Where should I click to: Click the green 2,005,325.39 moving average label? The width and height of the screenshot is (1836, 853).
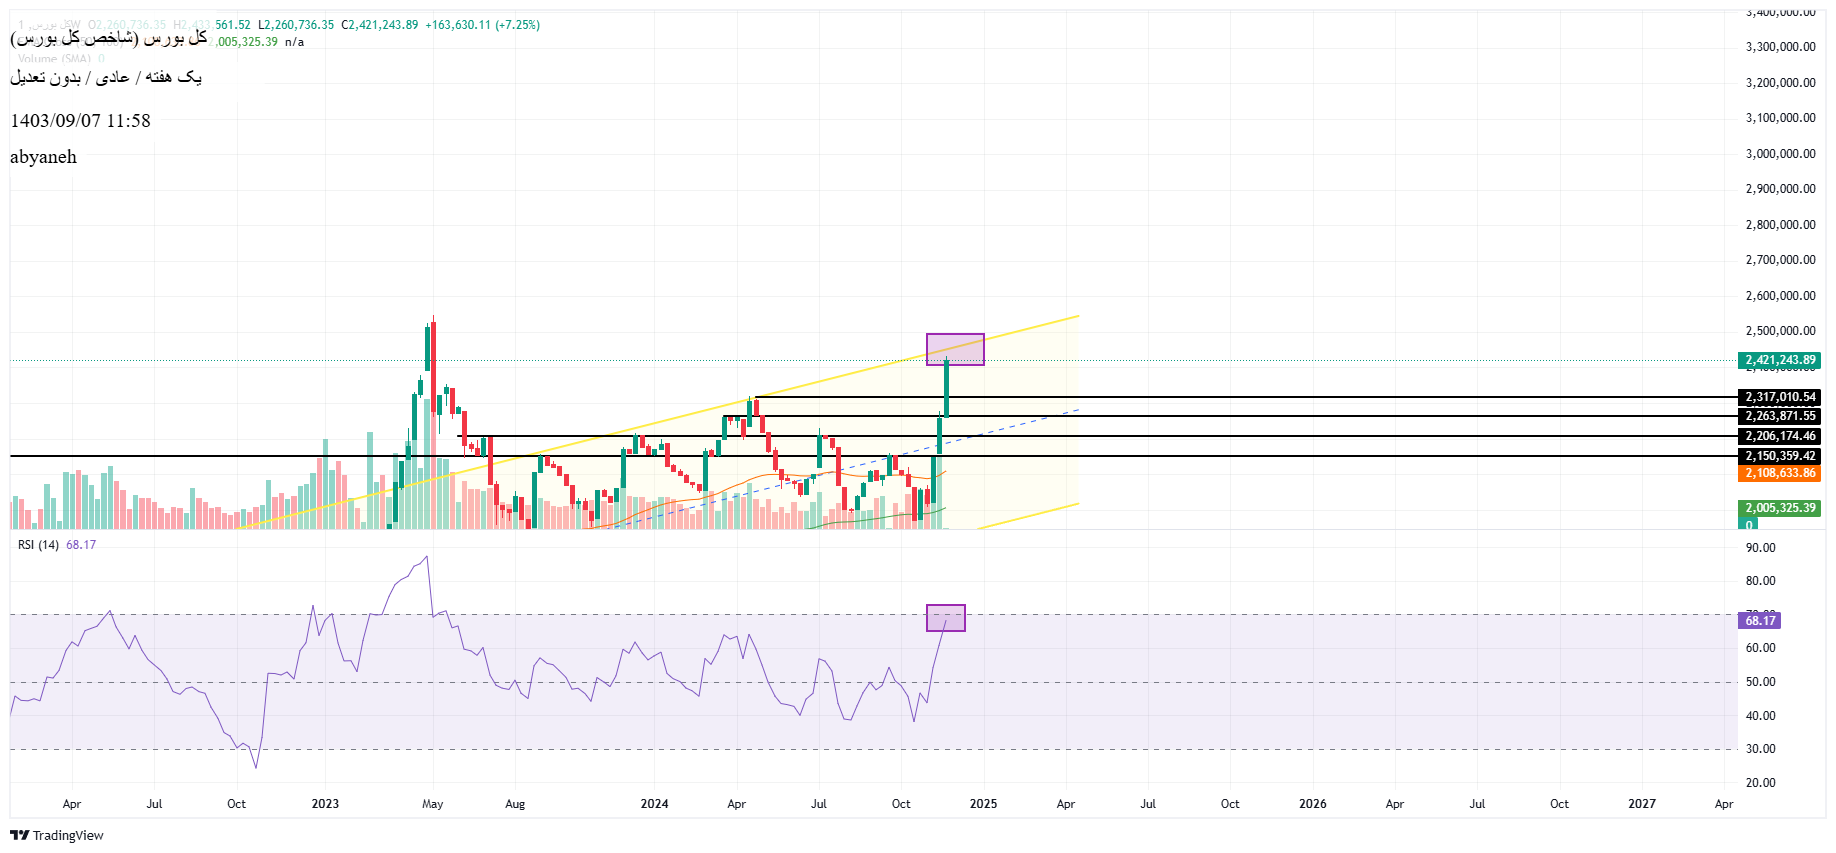1779,508
